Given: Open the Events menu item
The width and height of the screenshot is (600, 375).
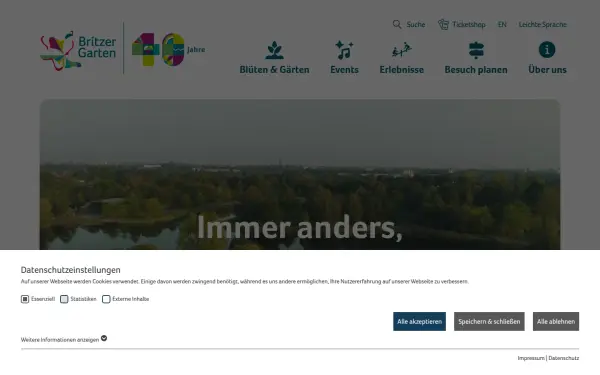Looking at the screenshot, I should (344, 70).
